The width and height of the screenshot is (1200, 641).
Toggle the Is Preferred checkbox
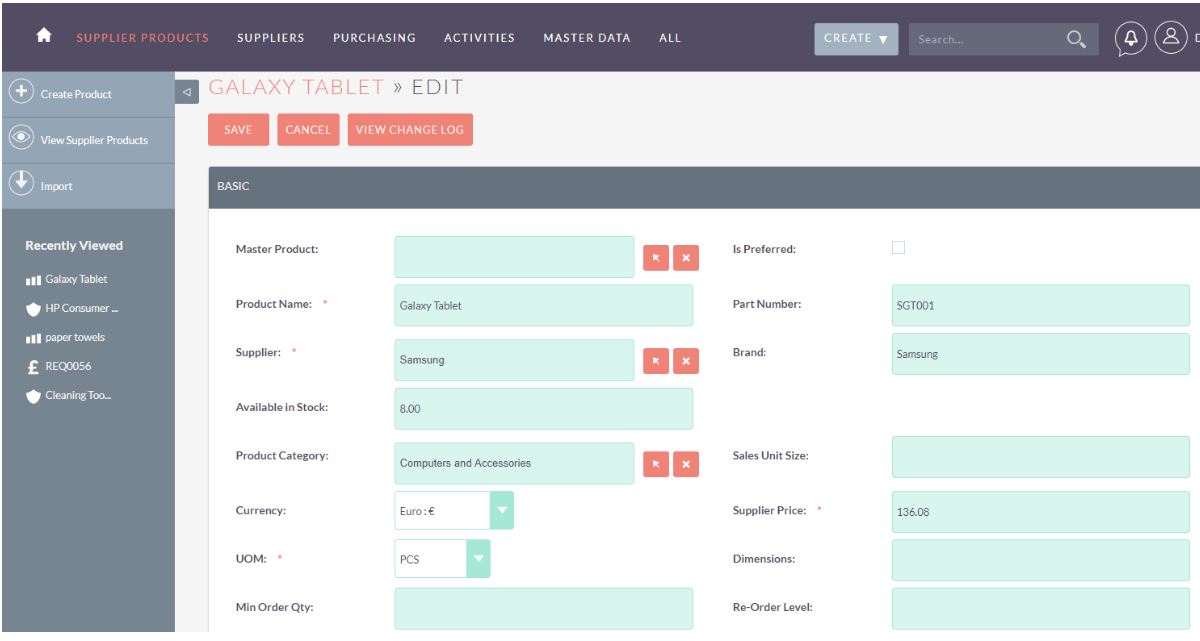898,247
